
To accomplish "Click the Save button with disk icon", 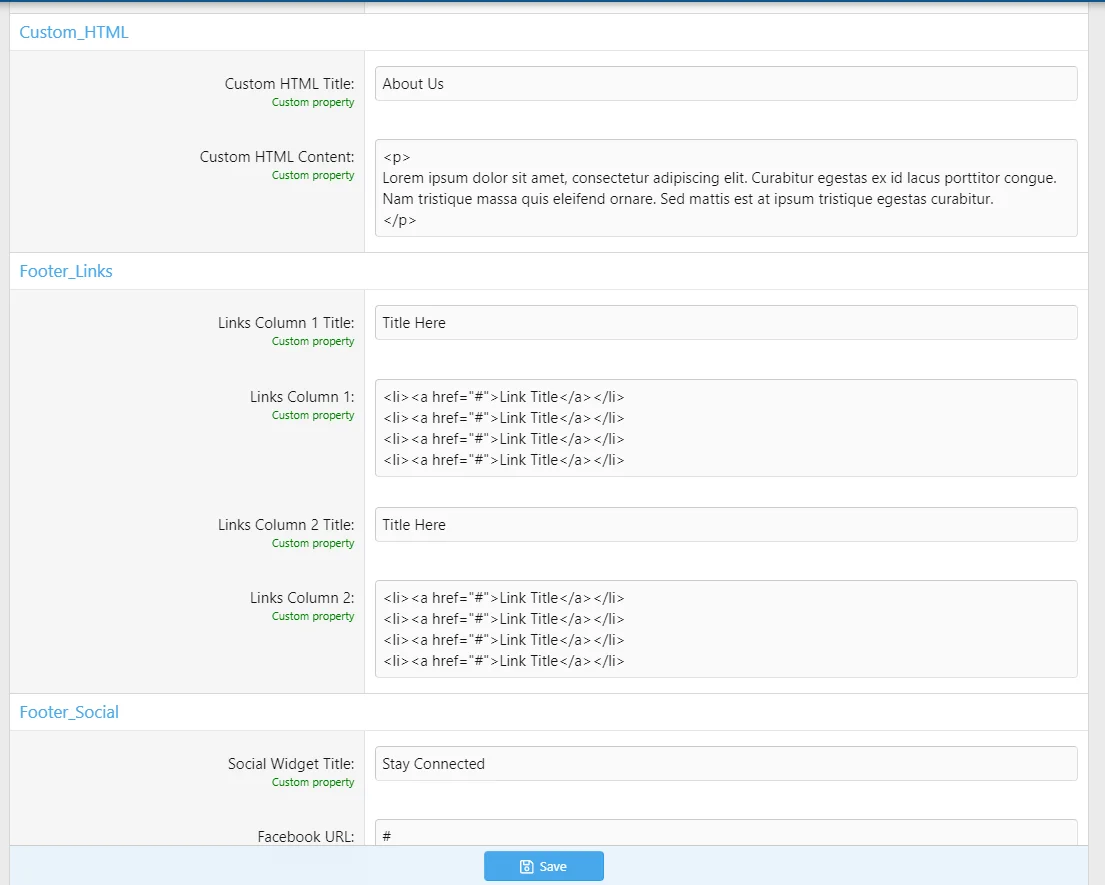I will [543, 866].
